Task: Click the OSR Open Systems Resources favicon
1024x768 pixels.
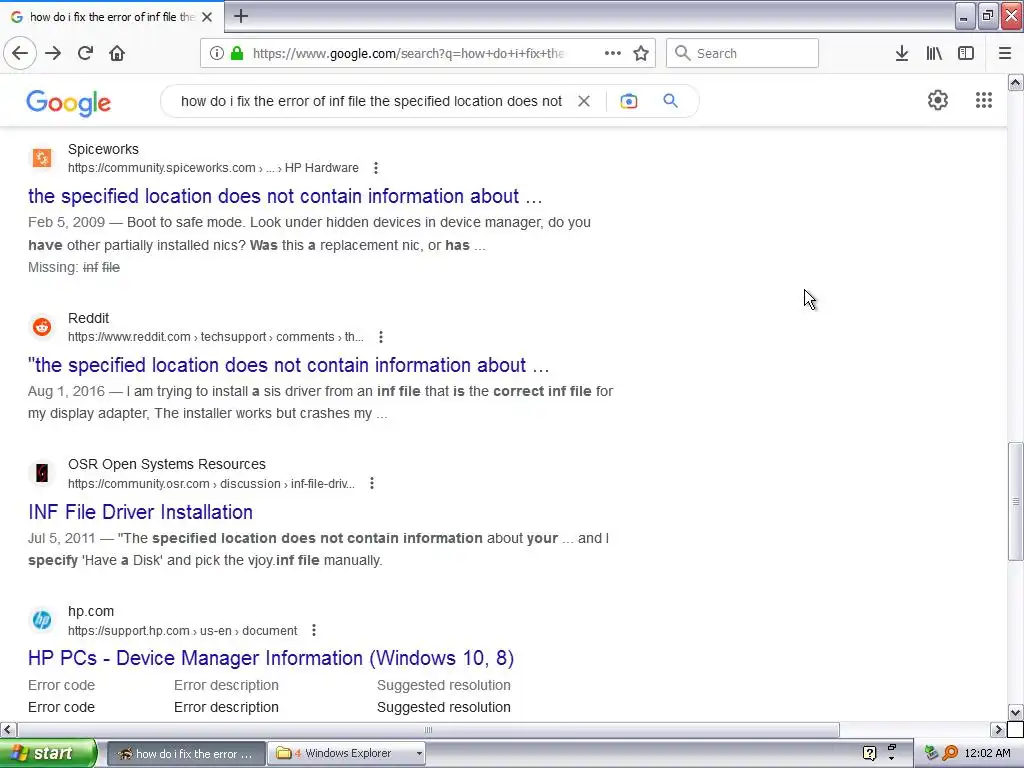Action: click(42, 473)
